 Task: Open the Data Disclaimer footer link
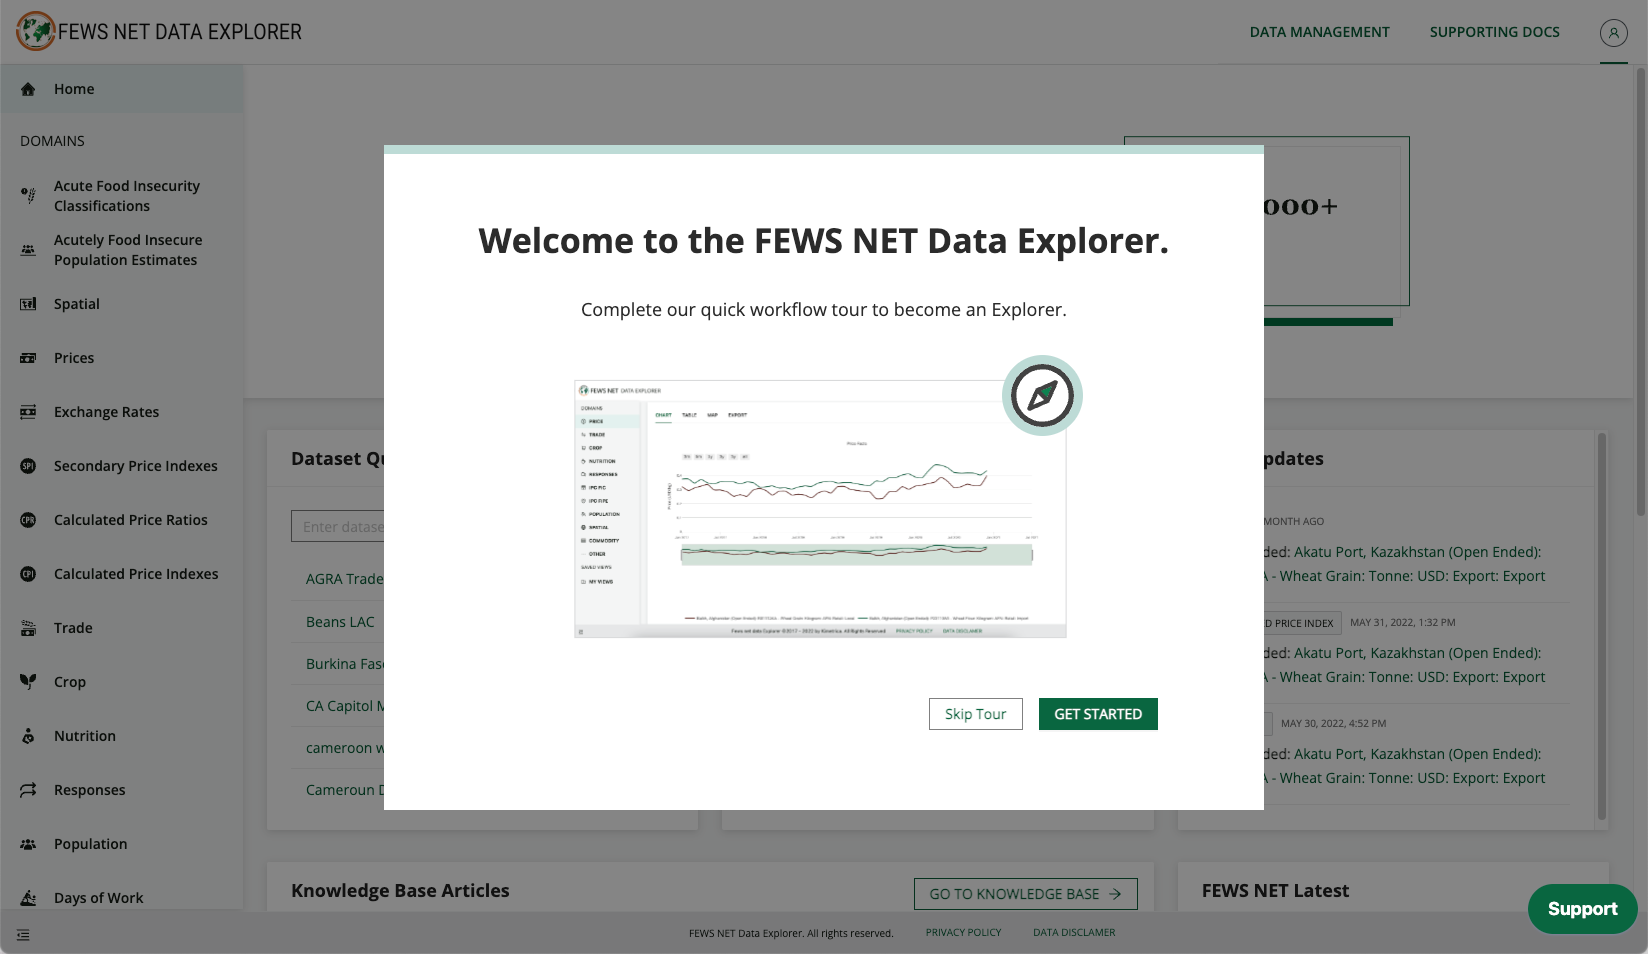[1074, 933]
